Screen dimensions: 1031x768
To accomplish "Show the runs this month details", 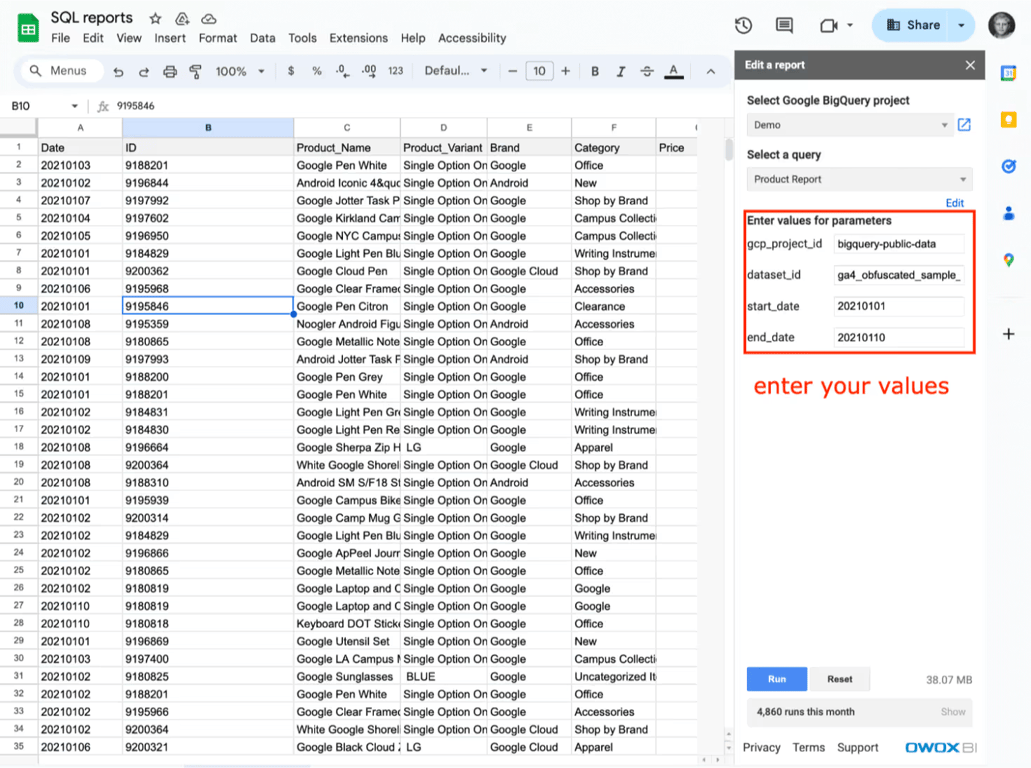I will (x=953, y=712).
